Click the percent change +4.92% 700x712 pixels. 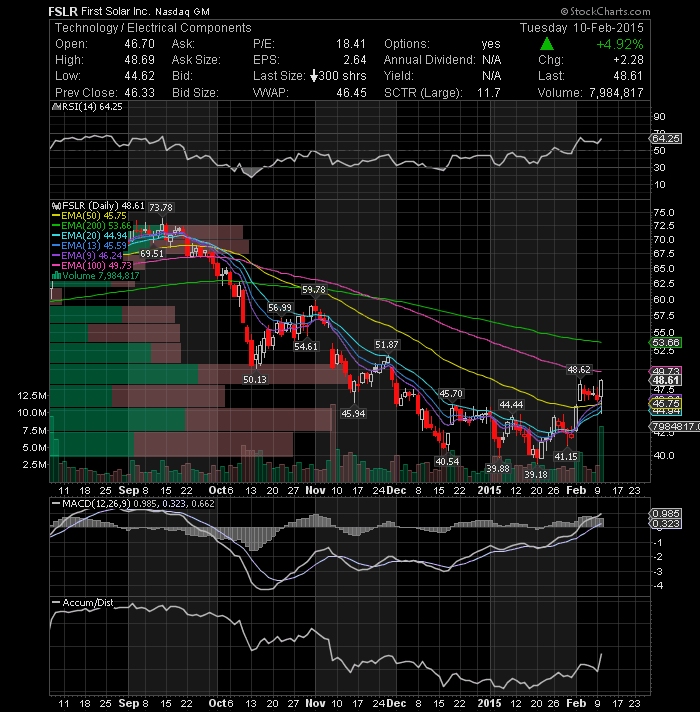(620, 44)
